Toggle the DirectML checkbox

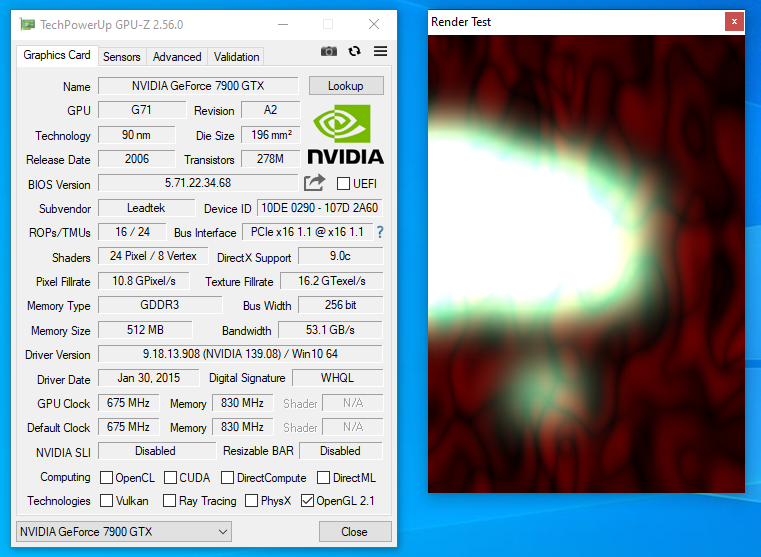click(323, 477)
